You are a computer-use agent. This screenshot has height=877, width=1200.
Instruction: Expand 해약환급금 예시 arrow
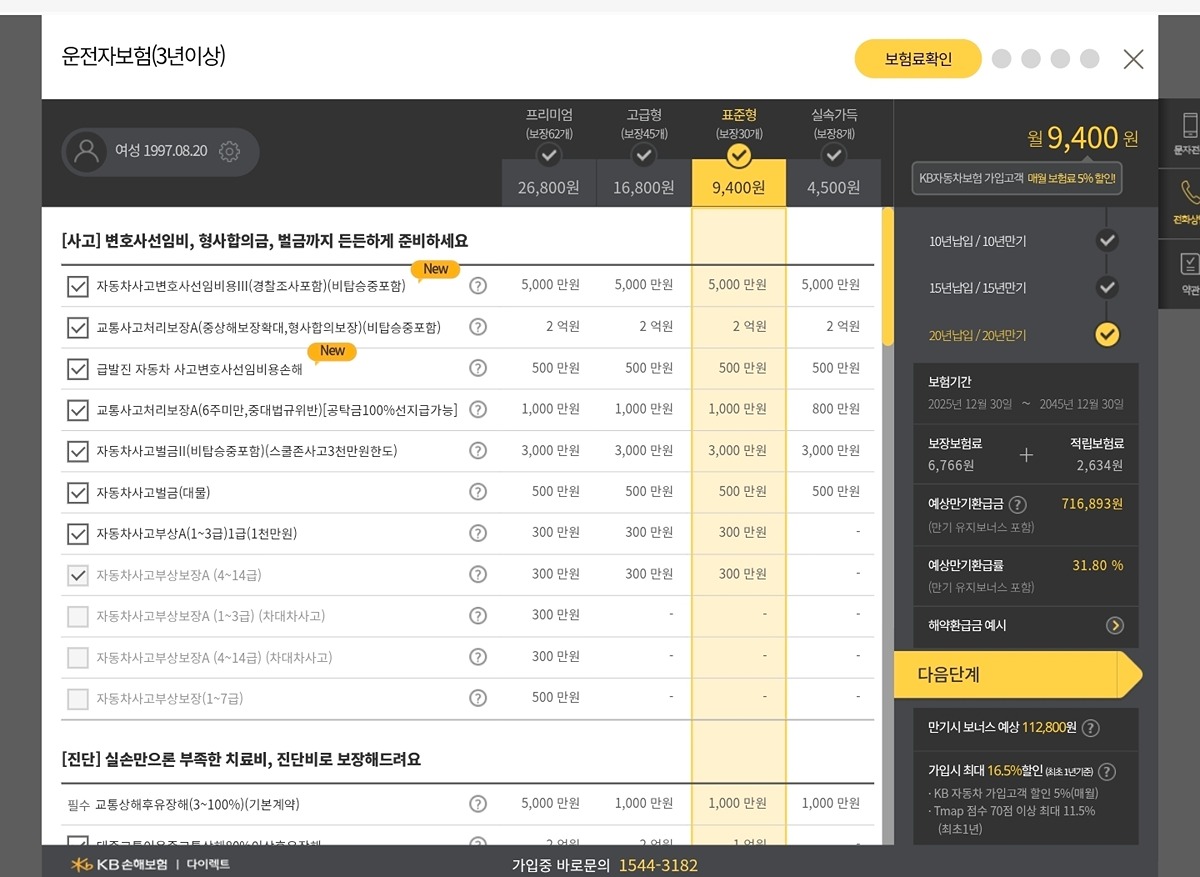(1114, 626)
